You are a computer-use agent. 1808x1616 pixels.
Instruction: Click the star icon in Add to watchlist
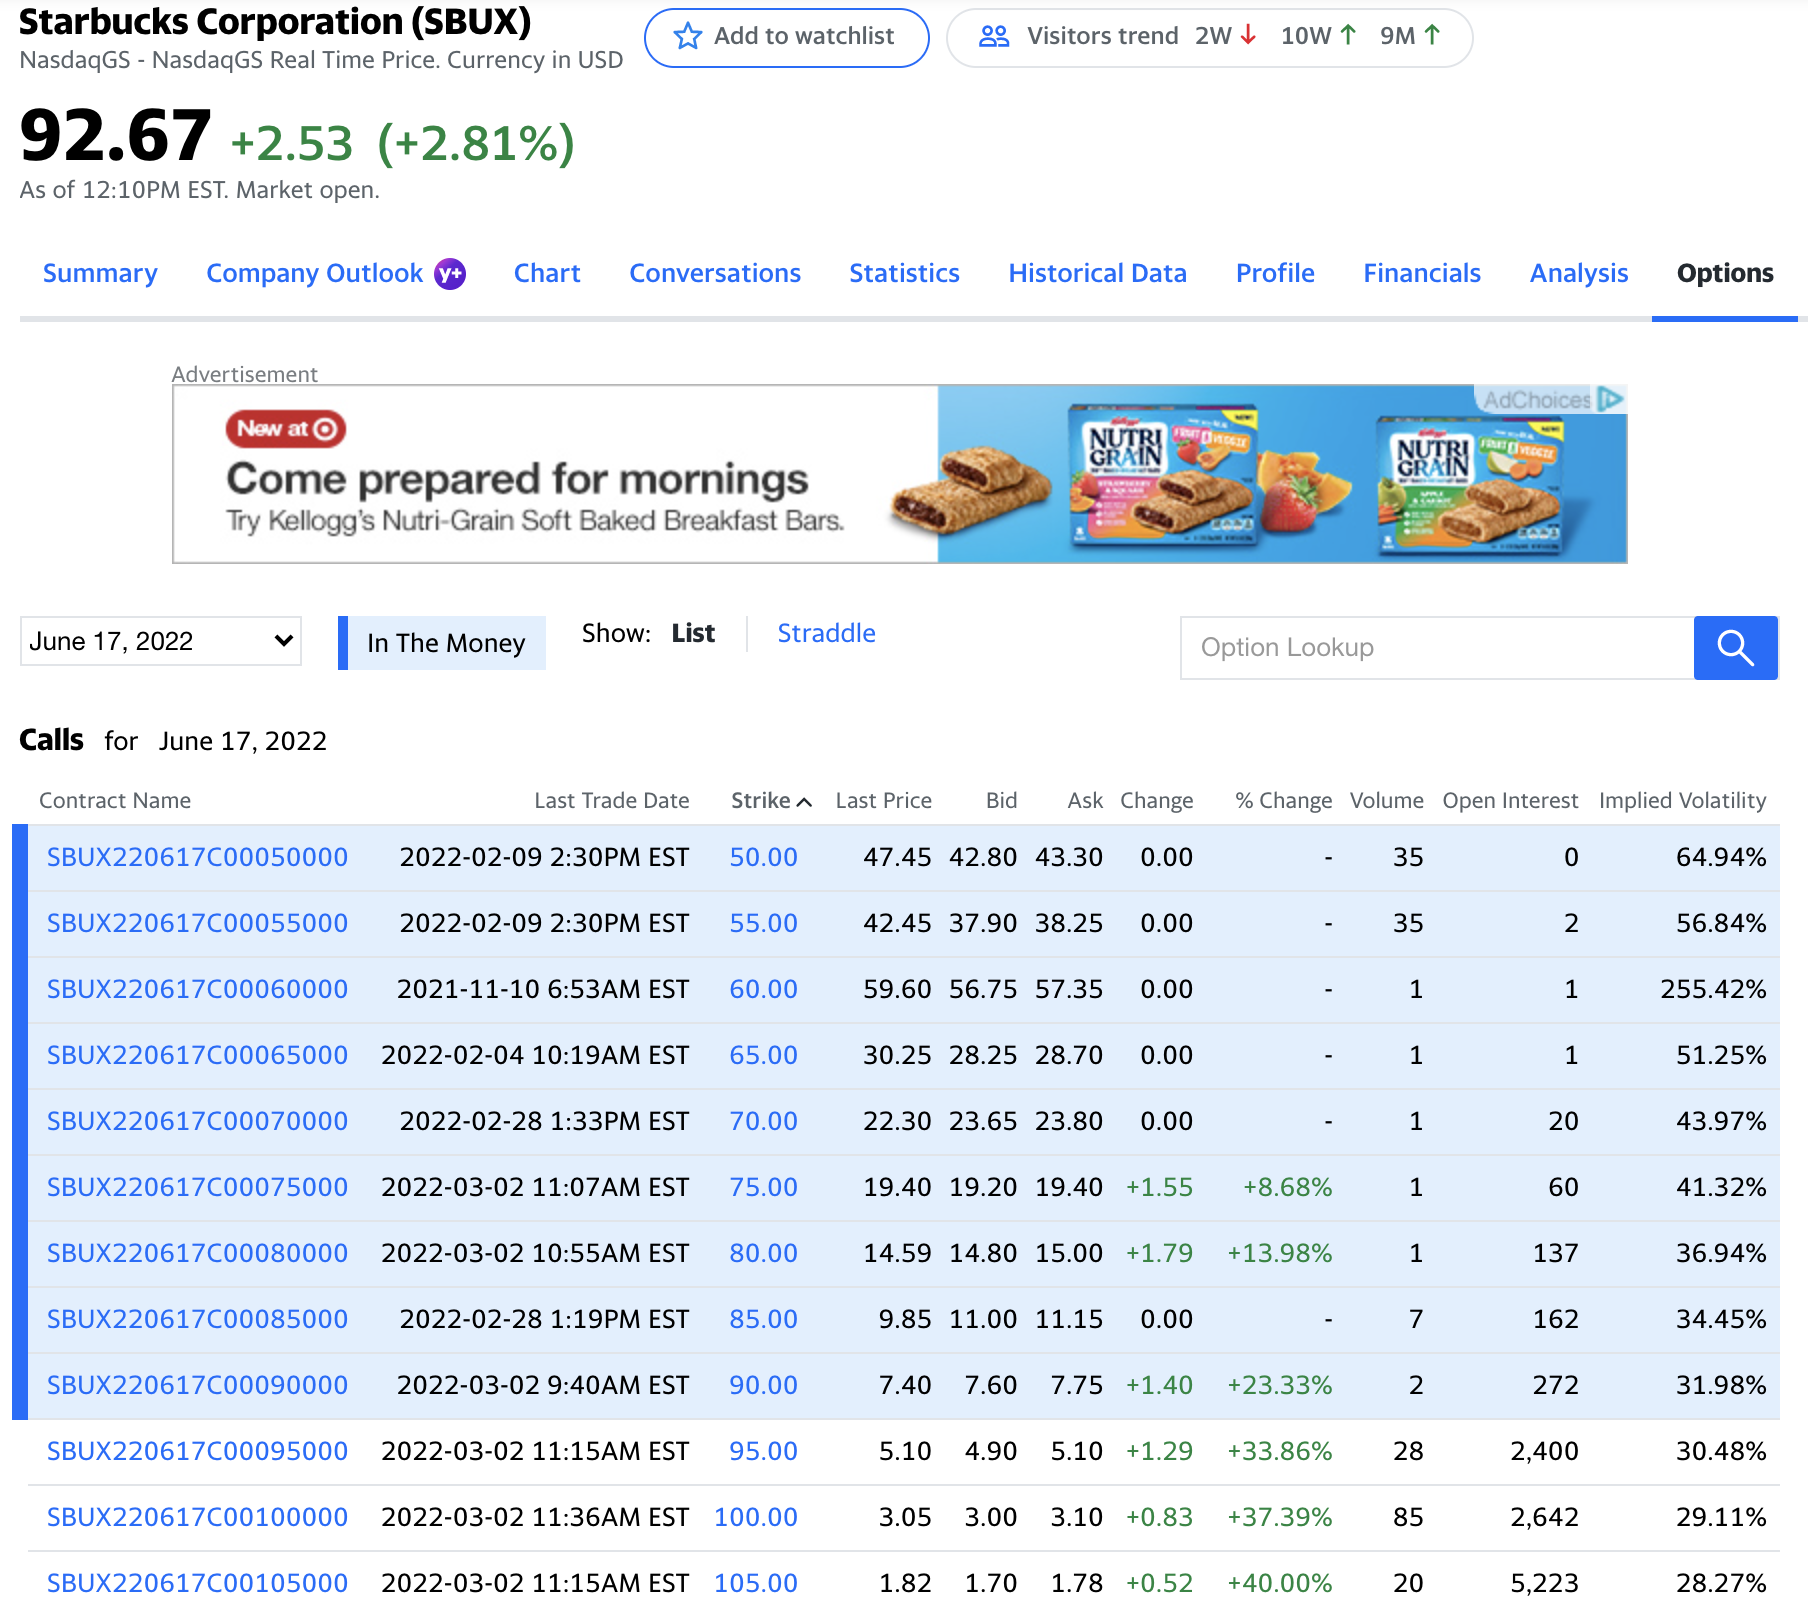[x=687, y=37]
